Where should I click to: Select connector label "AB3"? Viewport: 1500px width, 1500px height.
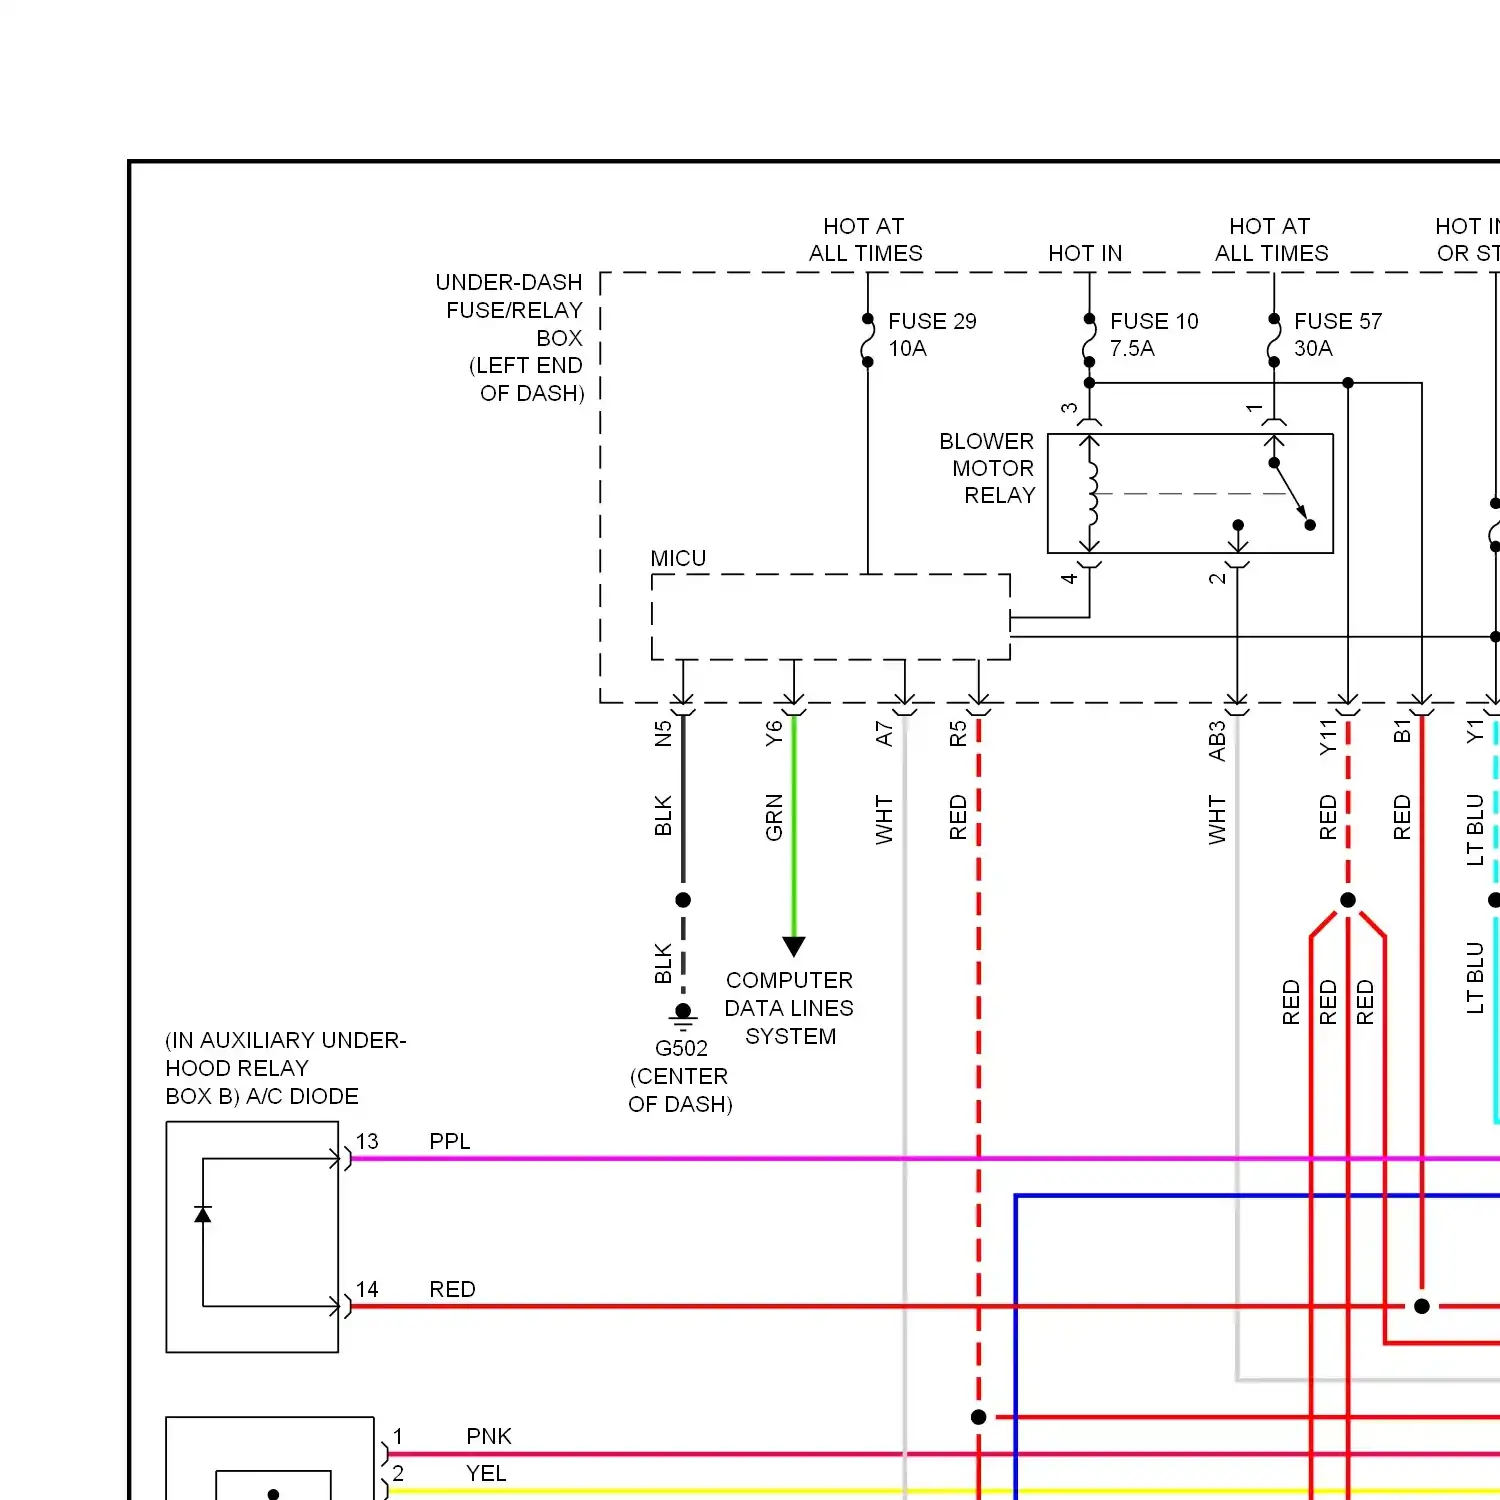(x=1217, y=741)
